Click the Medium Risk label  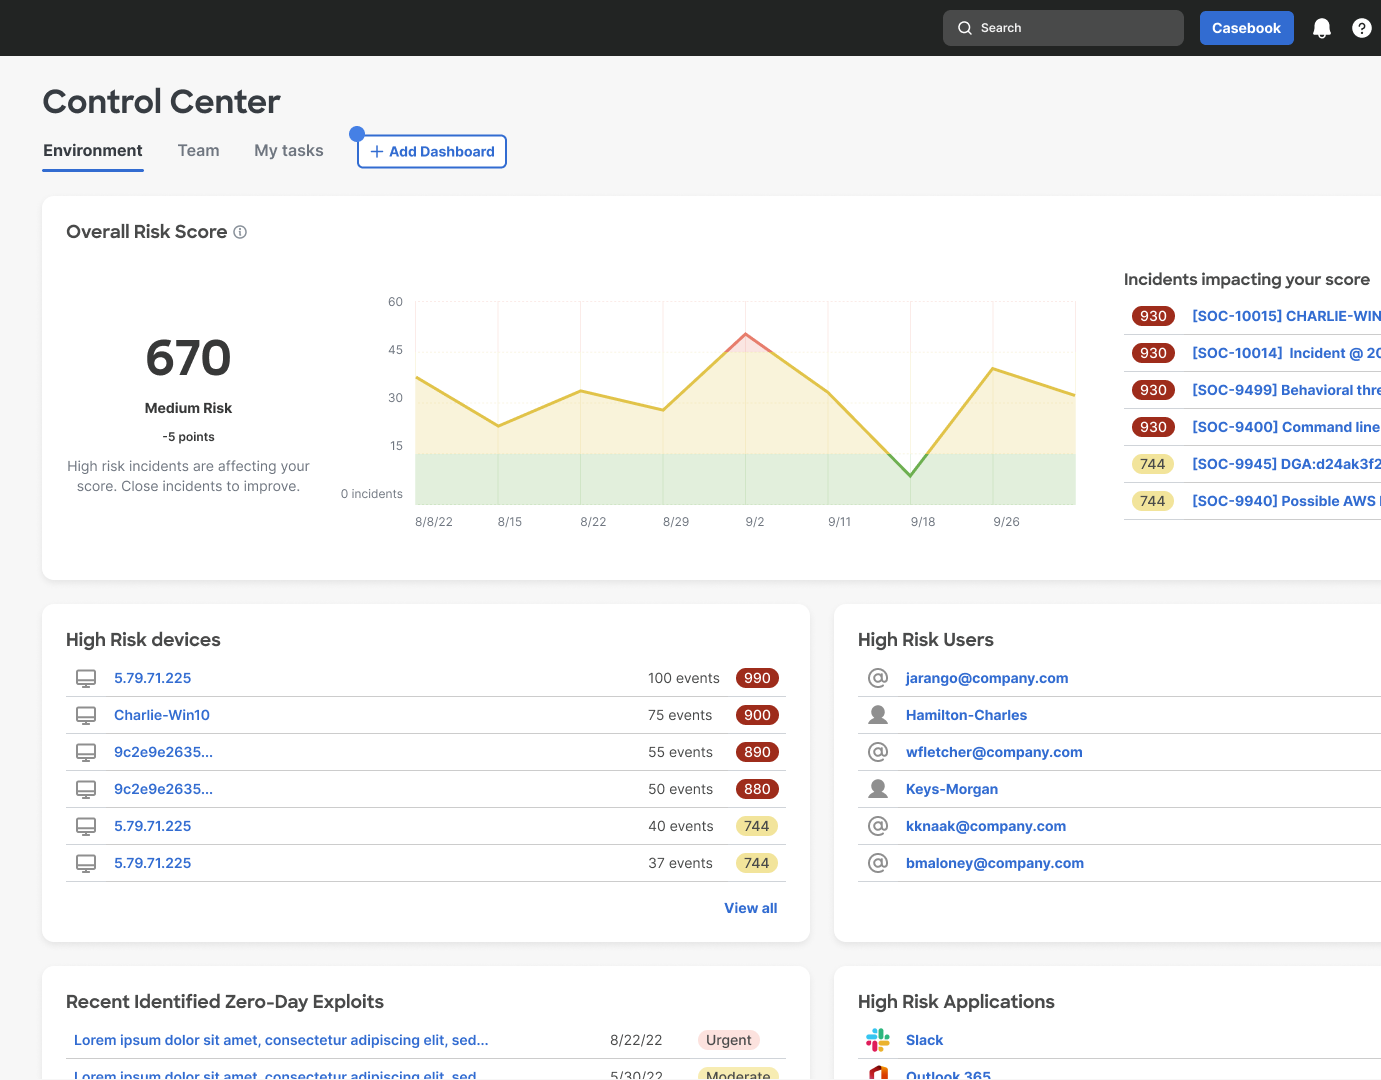pos(188,408)
